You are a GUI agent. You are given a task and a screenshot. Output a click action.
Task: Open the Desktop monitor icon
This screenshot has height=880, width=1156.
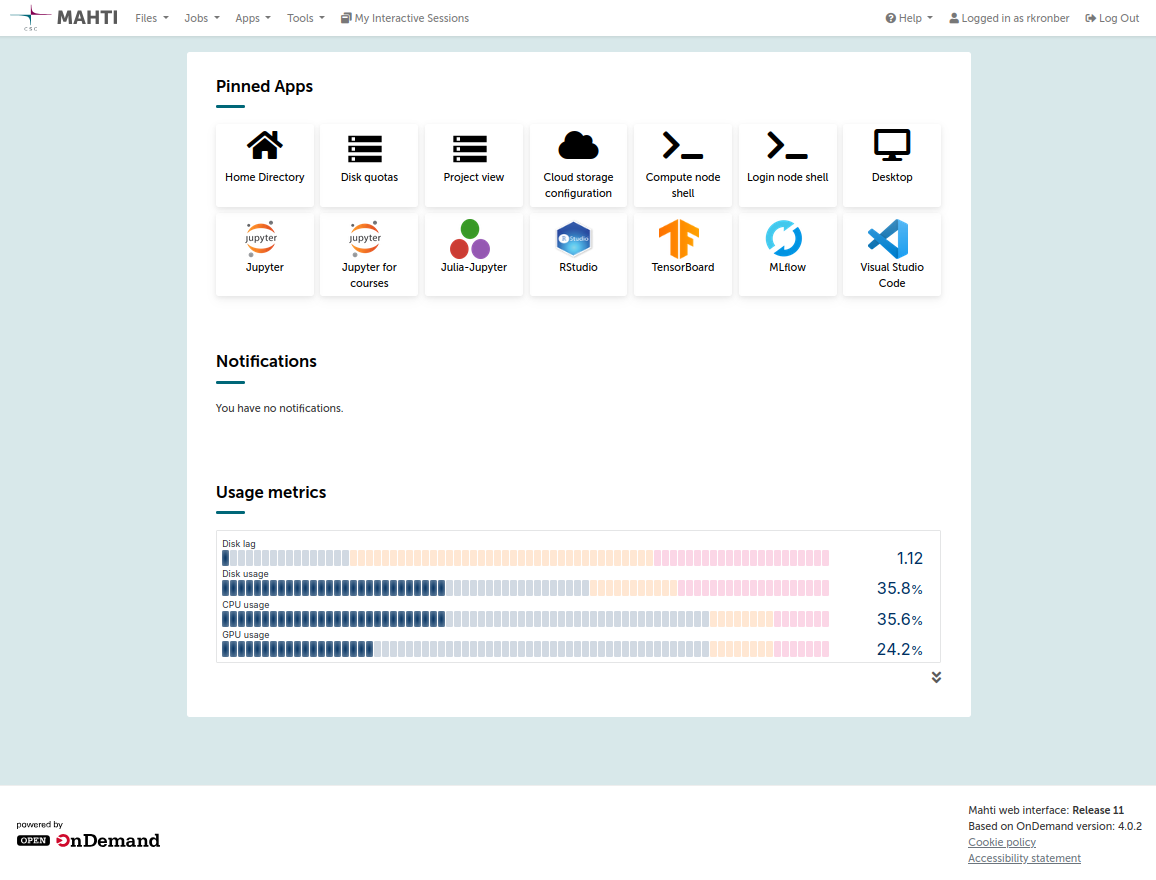point(892,146)
